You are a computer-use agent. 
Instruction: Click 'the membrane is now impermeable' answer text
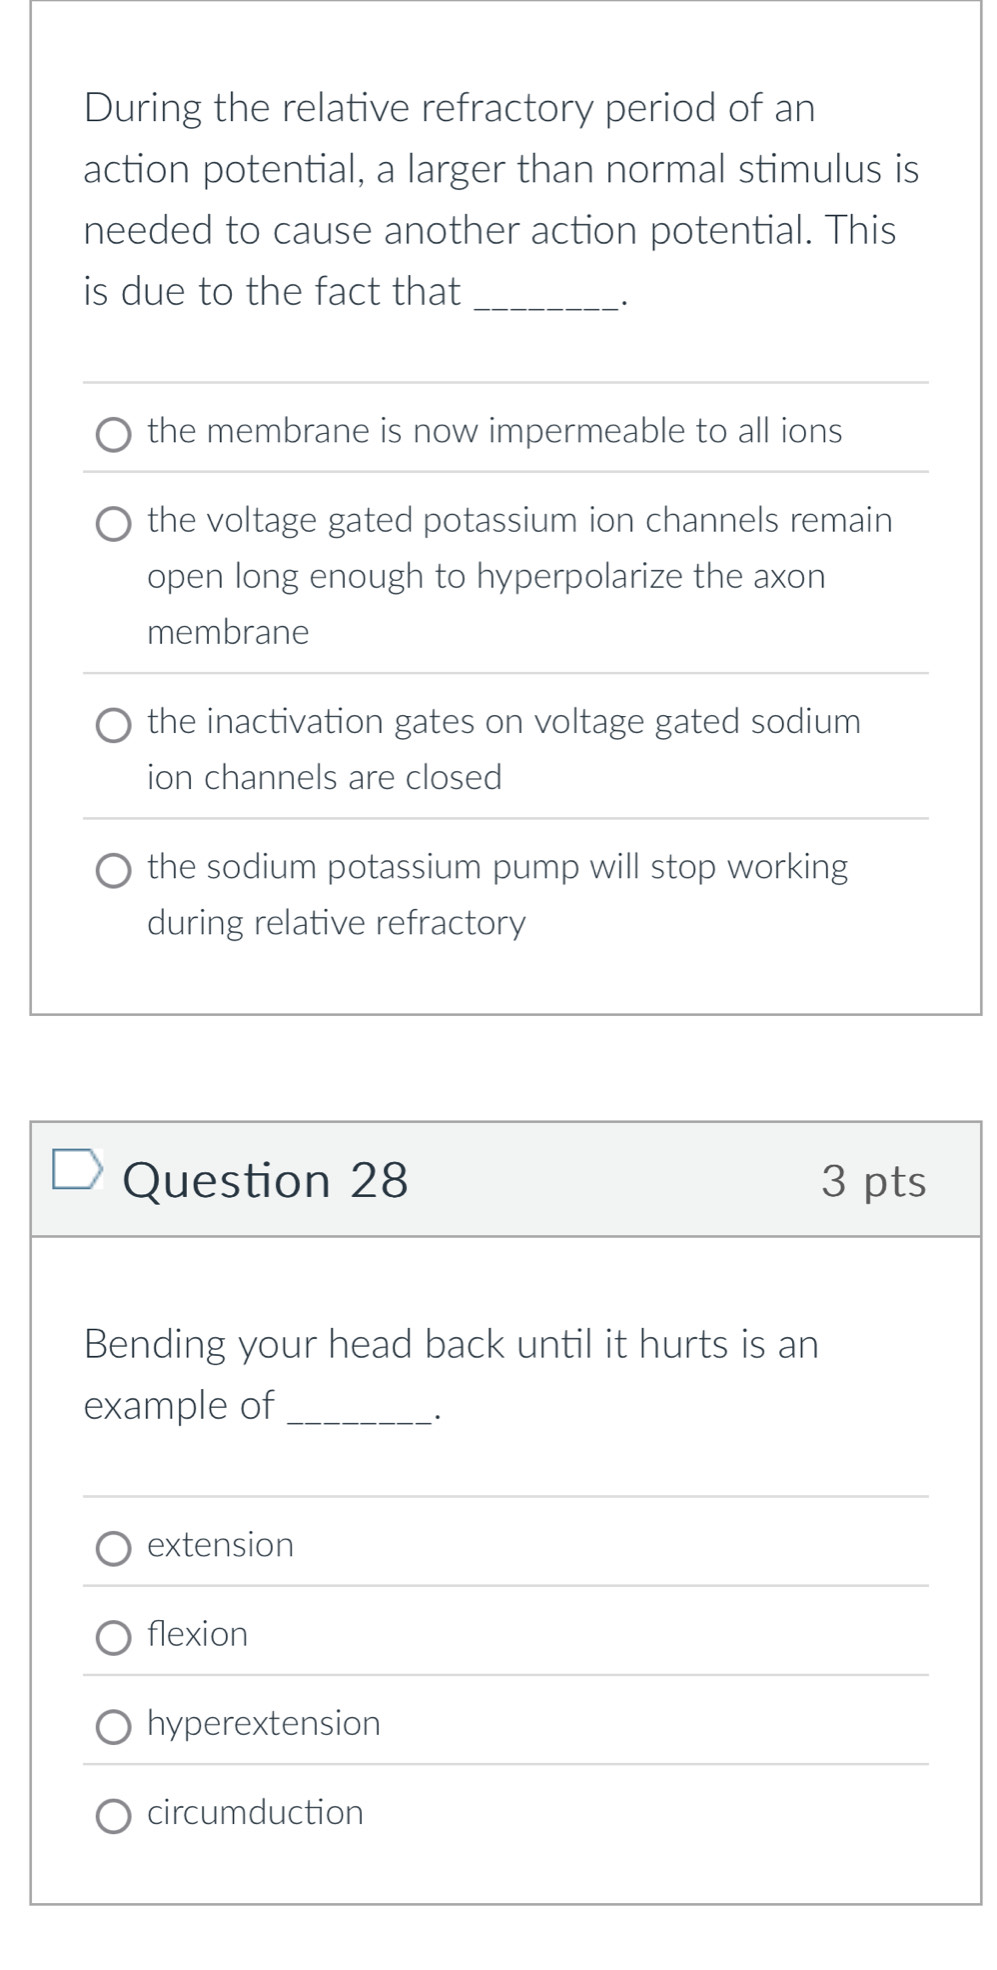tap(495, 431)
